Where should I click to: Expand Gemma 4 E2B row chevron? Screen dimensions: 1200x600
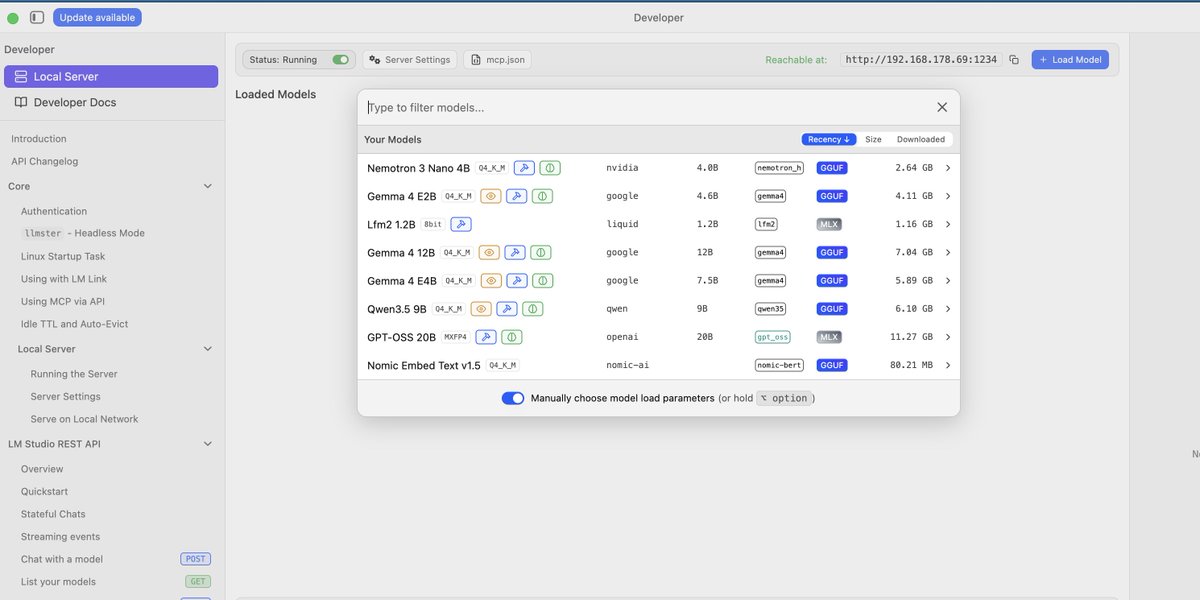(947, 196)
